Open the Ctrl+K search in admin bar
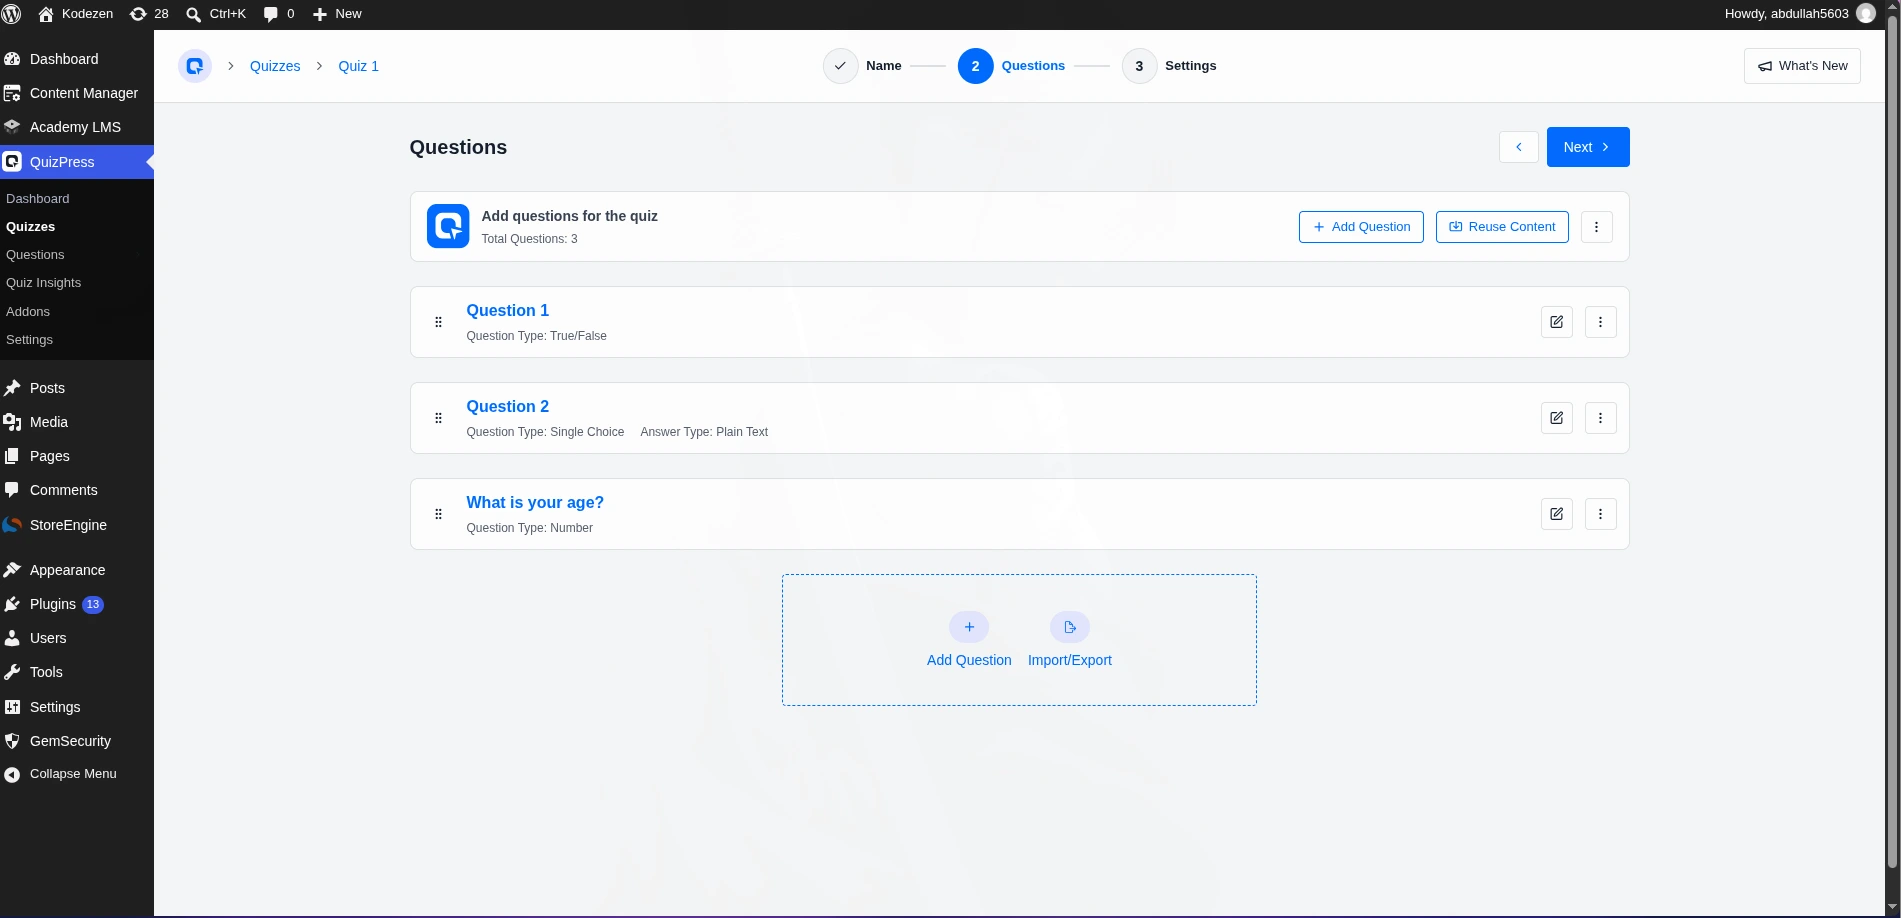Screen dimensions: 1901x918 click(x=215, y=14)
